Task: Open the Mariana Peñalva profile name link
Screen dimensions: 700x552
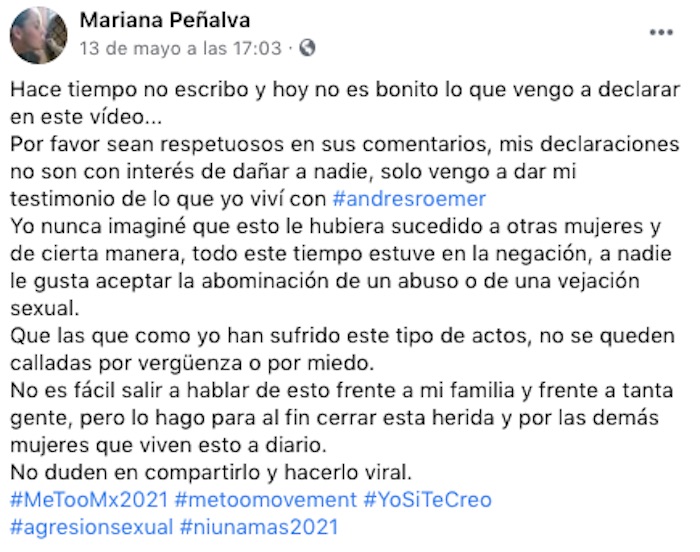Action: [x=165, y=20]
